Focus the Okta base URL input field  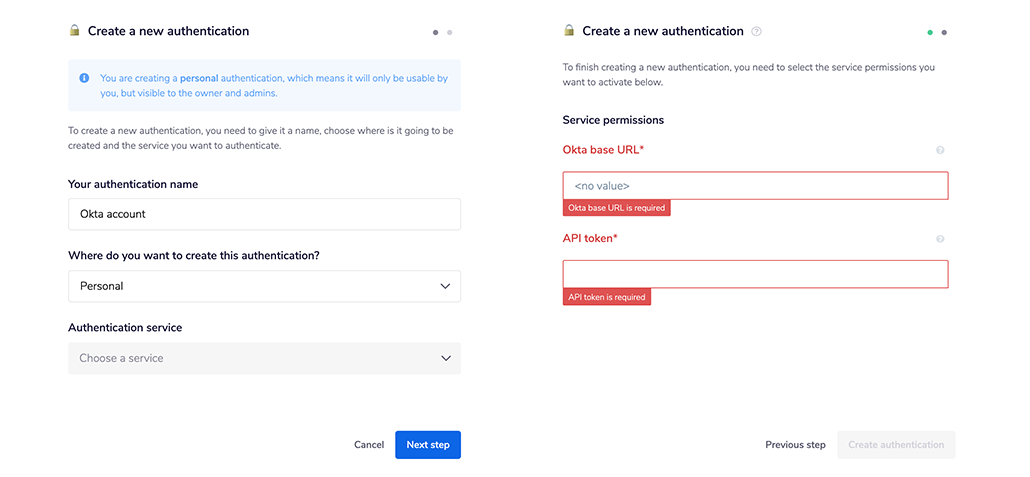click(x=755, y=186)
